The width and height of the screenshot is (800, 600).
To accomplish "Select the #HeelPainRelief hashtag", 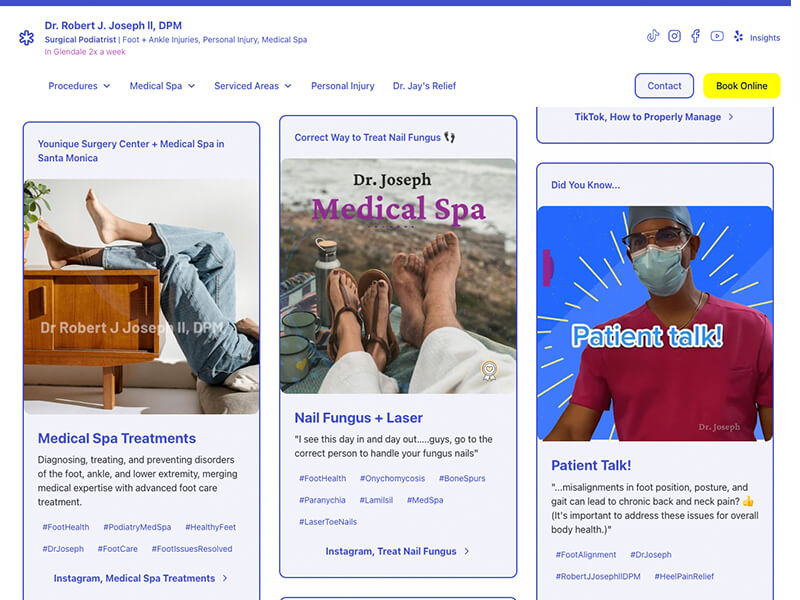I will [x=684, y=577].
